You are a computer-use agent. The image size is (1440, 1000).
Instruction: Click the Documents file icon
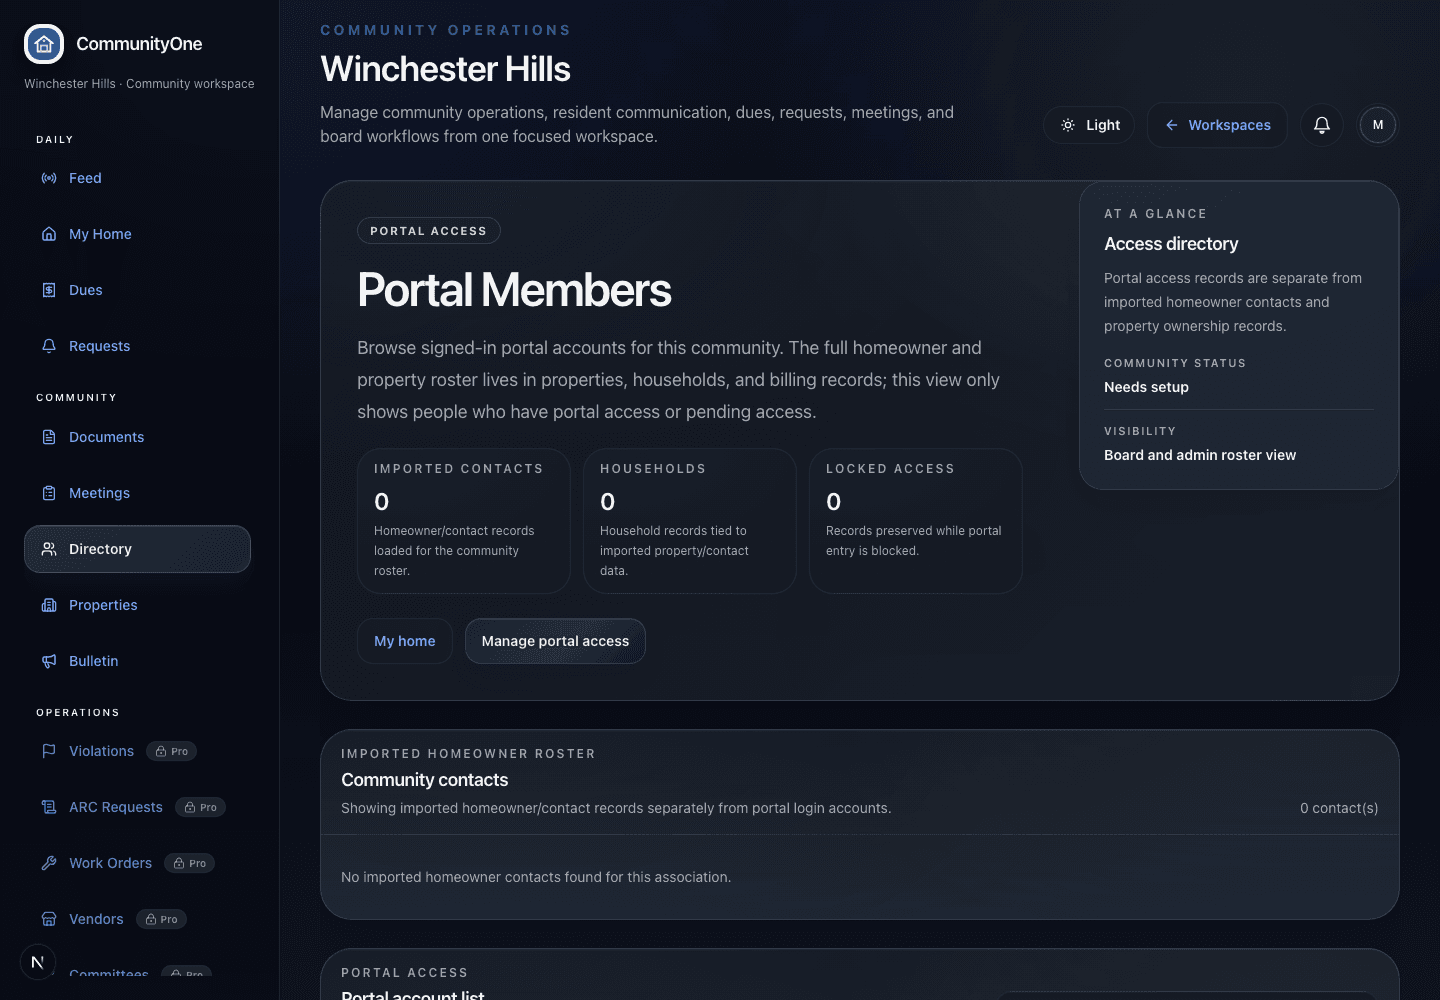(x=49, y=437)
